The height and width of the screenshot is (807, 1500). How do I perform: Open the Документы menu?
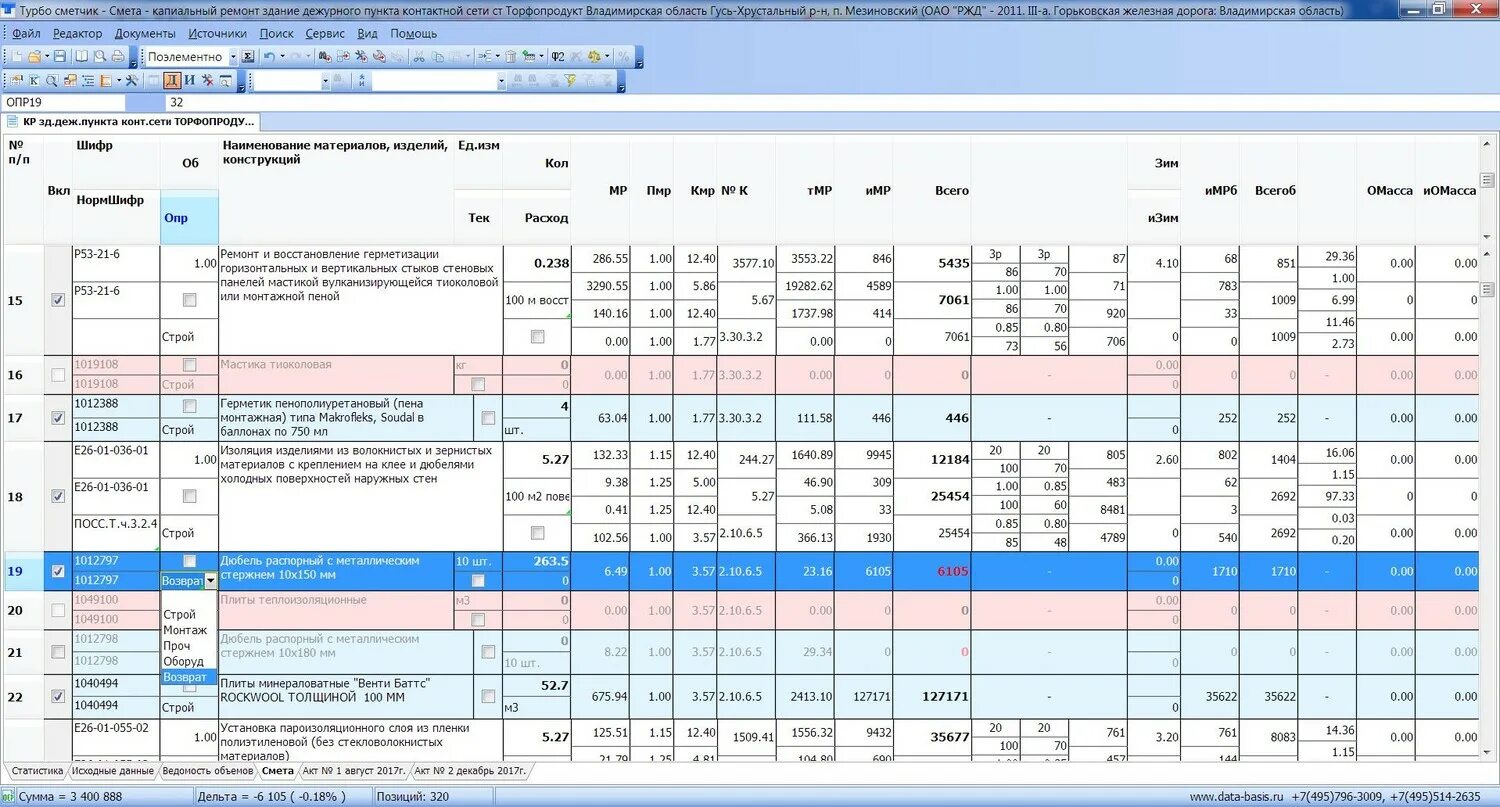click(145, 33)
